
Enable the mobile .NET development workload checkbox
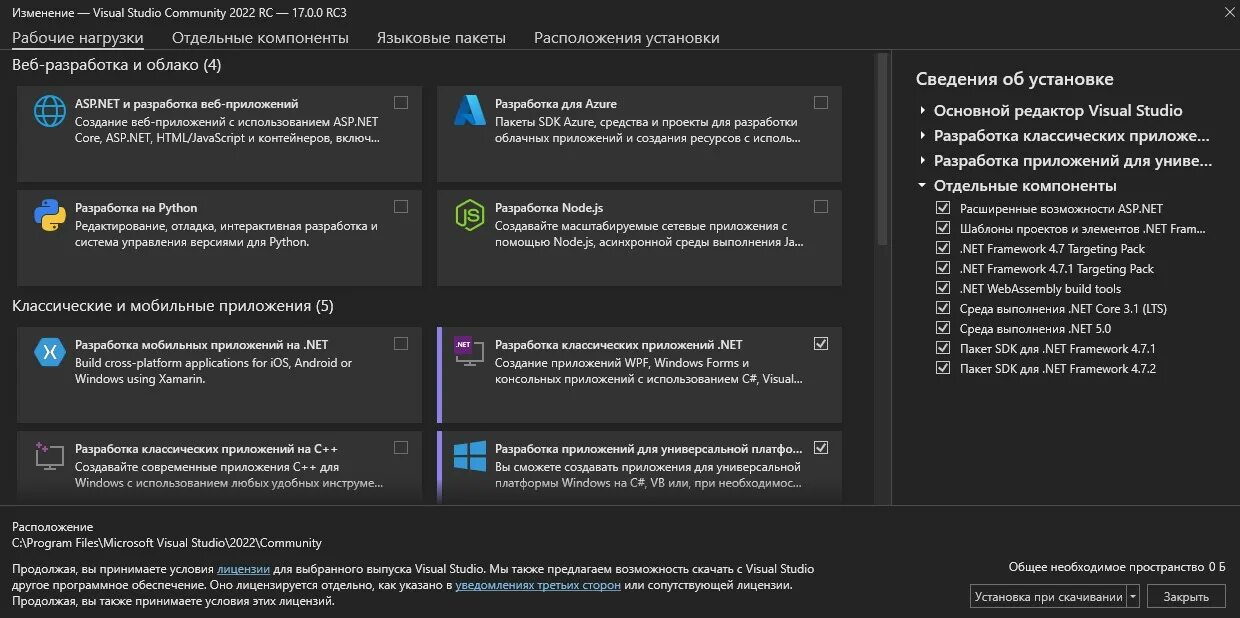point(401,343)
